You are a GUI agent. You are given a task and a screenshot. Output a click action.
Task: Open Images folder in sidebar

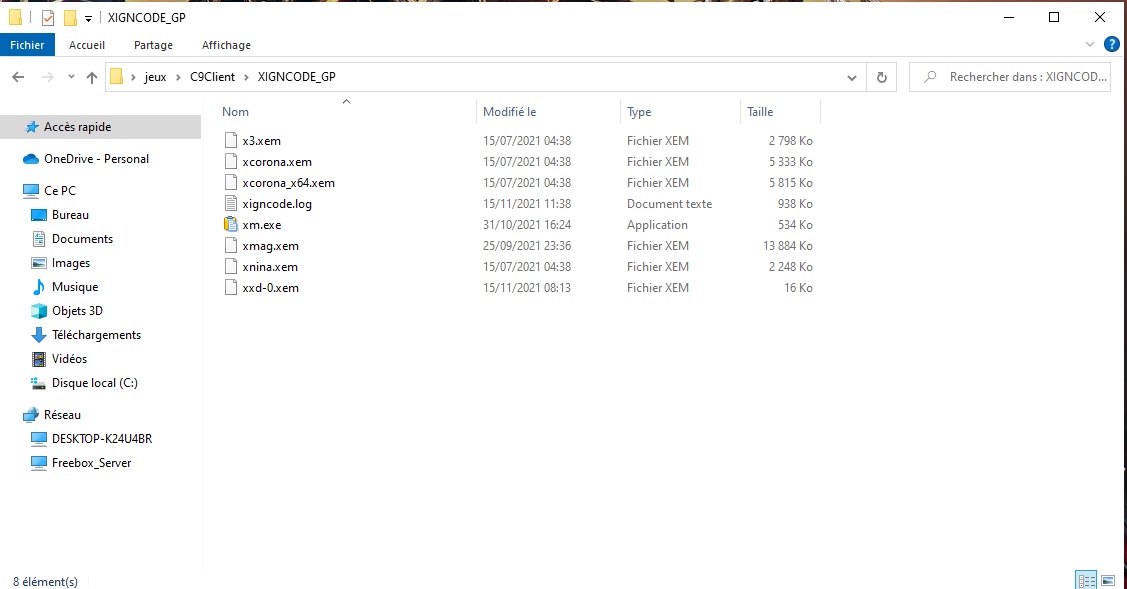click(x=70, y=263)
